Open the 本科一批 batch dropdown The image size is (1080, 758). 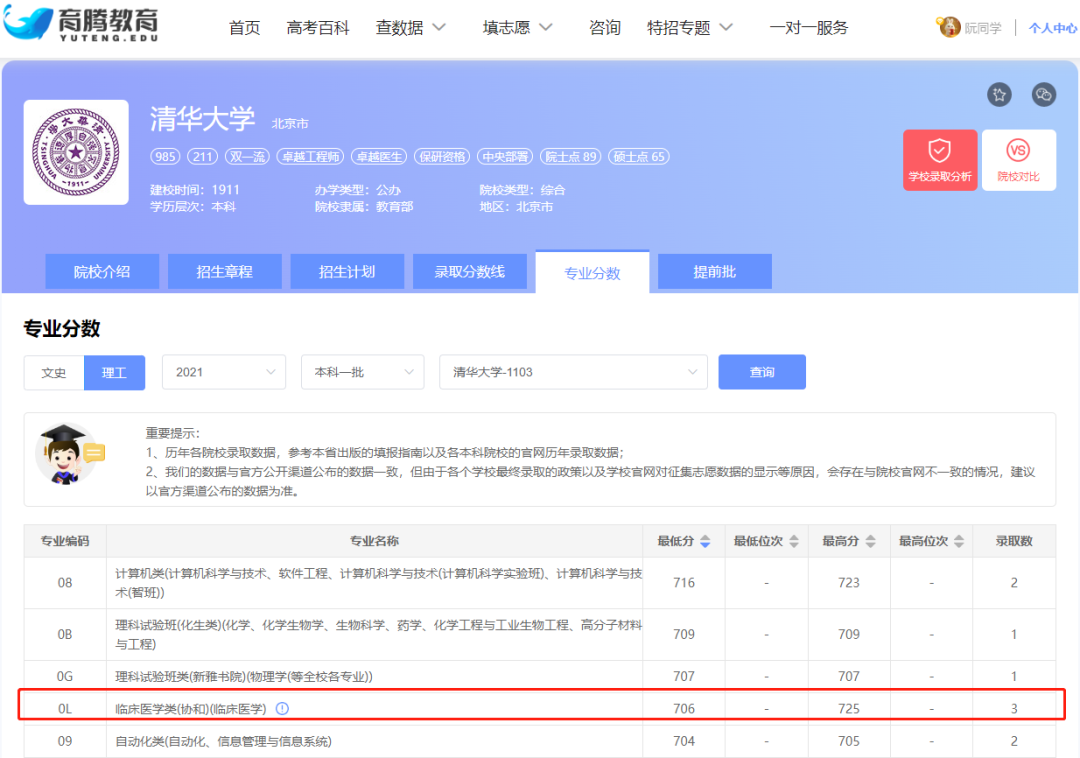[x=362, y=372]
